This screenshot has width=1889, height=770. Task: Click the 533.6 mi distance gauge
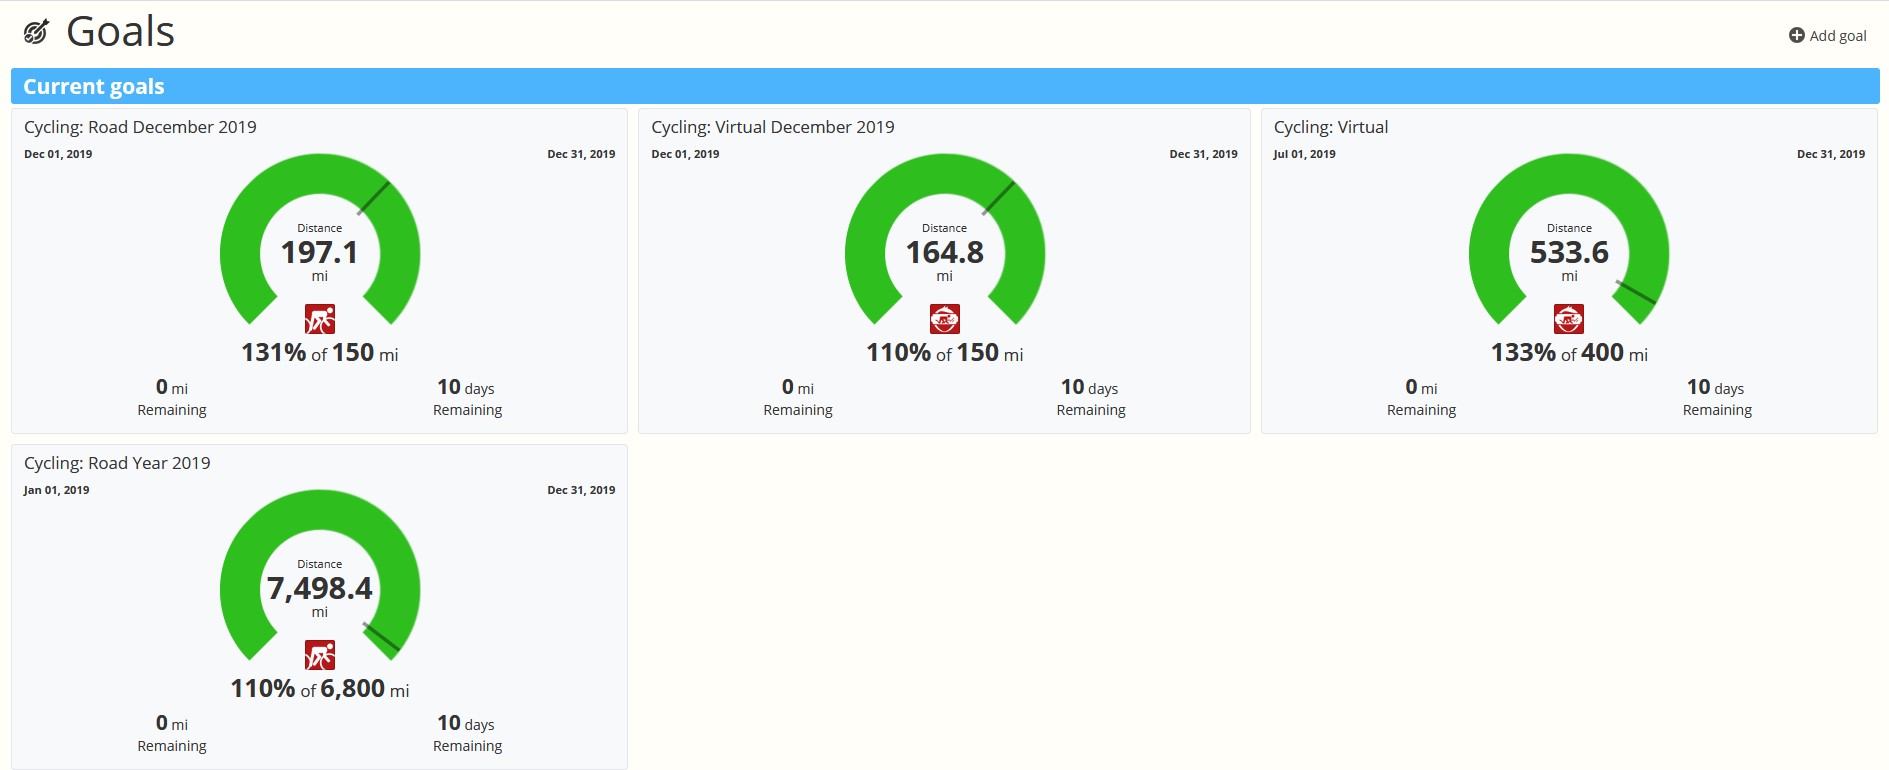(x=1569, y=240)
